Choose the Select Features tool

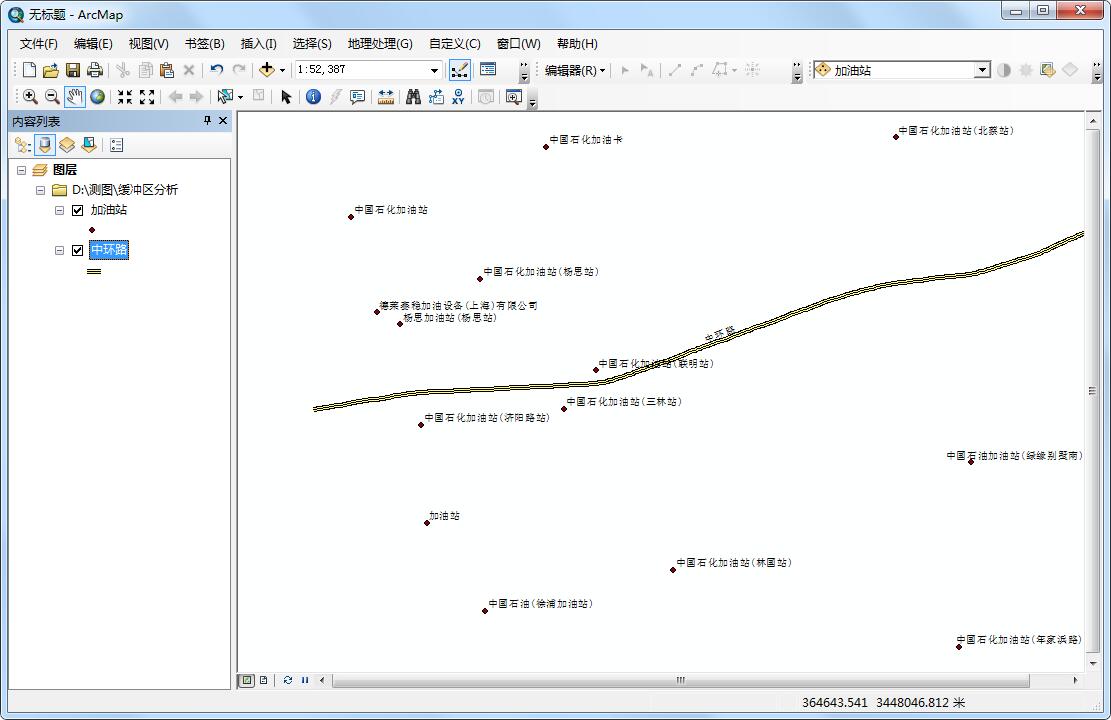point(225,96)
